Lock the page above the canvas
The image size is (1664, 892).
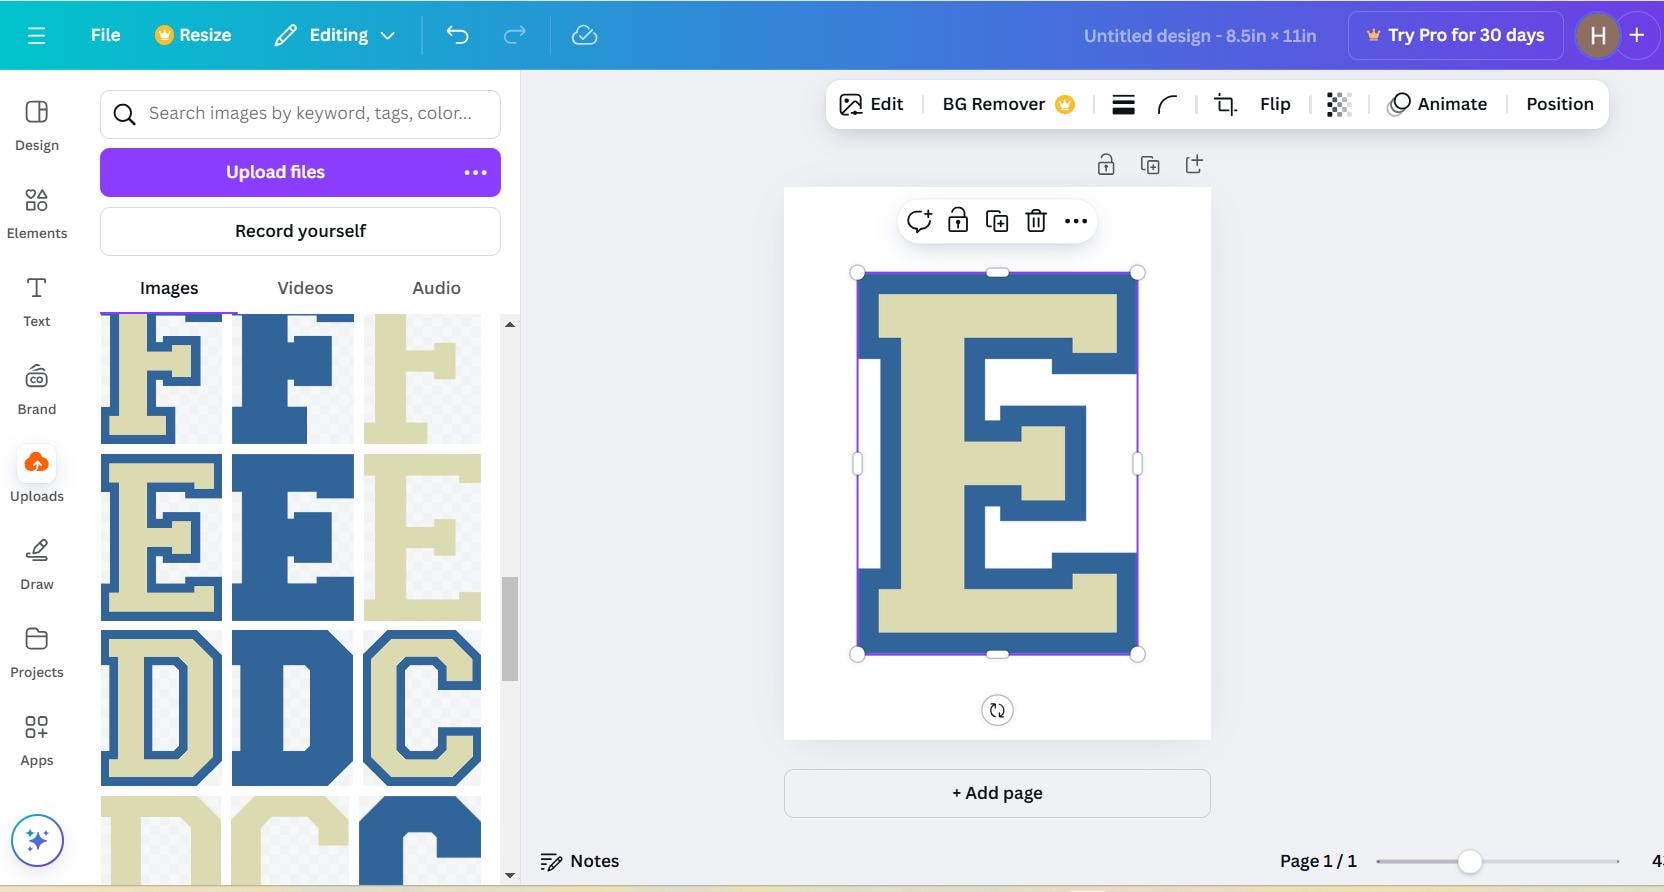click(1106, 165)
